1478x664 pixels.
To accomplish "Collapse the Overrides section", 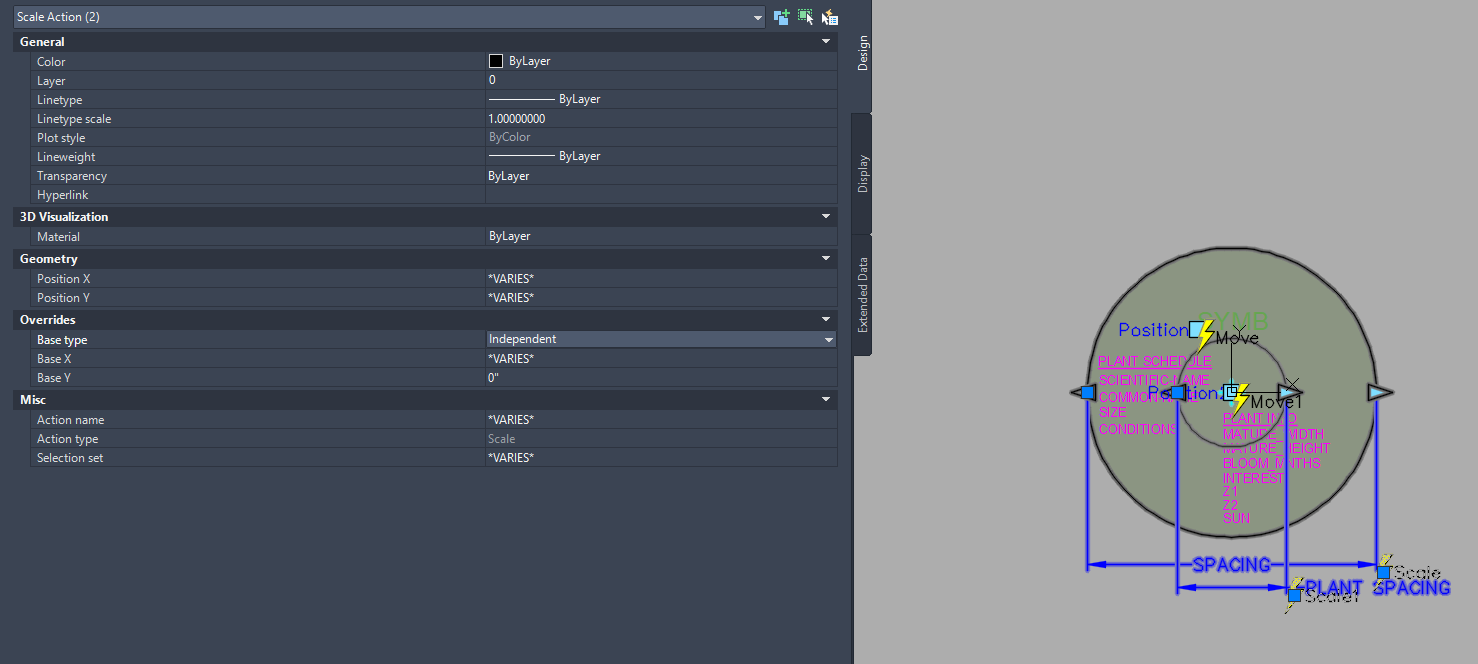I will click(x=826, y=320).
